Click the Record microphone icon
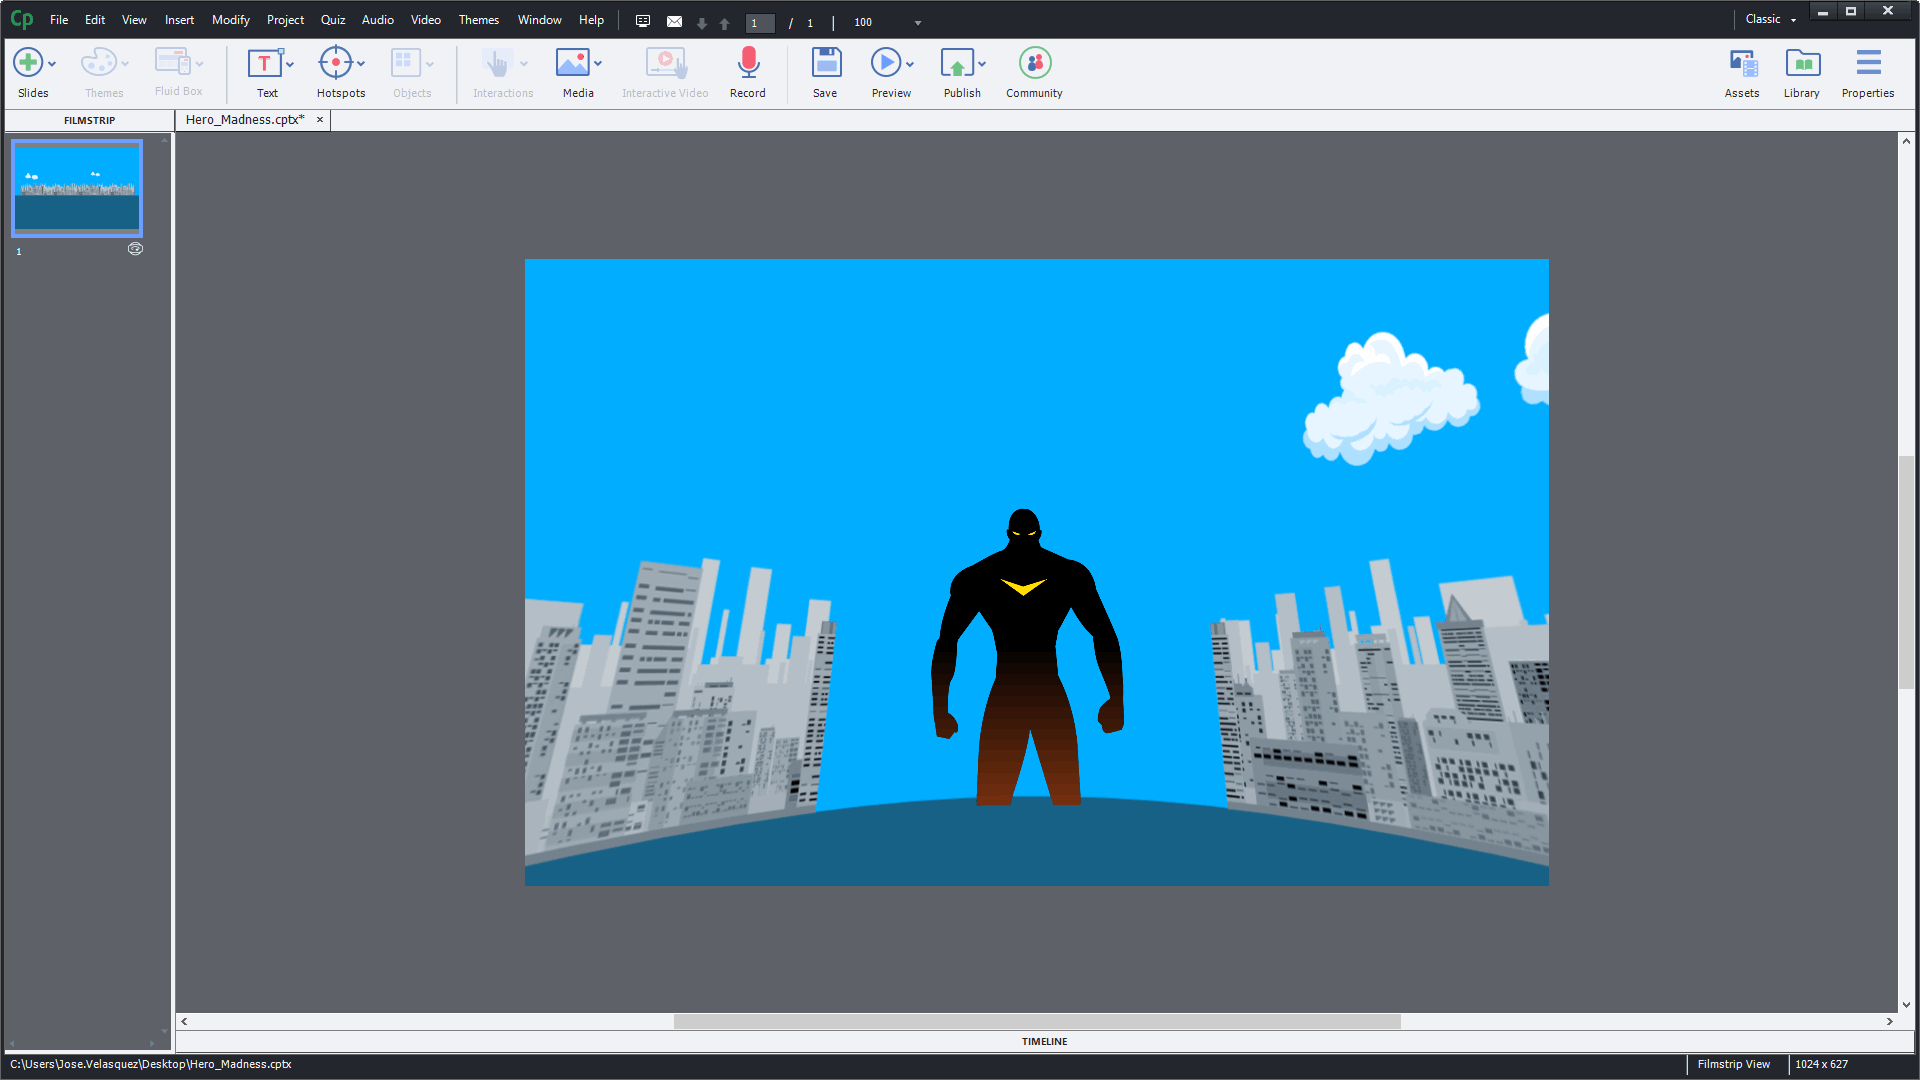This screenshot has width=1920, height=1080. (x=747, y=63)
